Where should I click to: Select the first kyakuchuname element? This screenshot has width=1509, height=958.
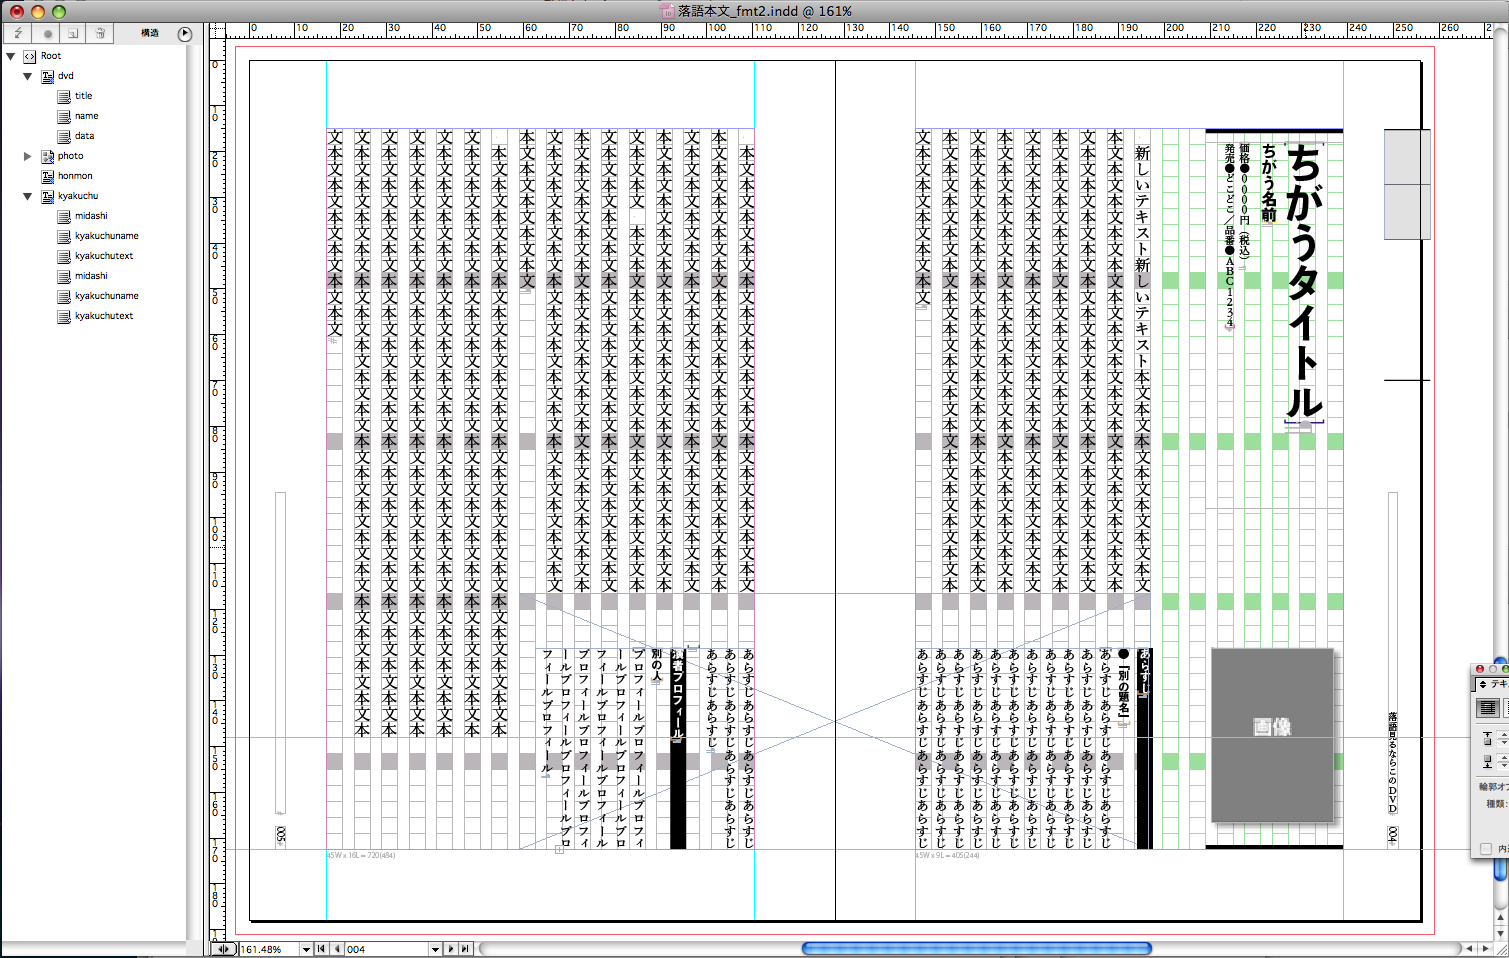107,236
